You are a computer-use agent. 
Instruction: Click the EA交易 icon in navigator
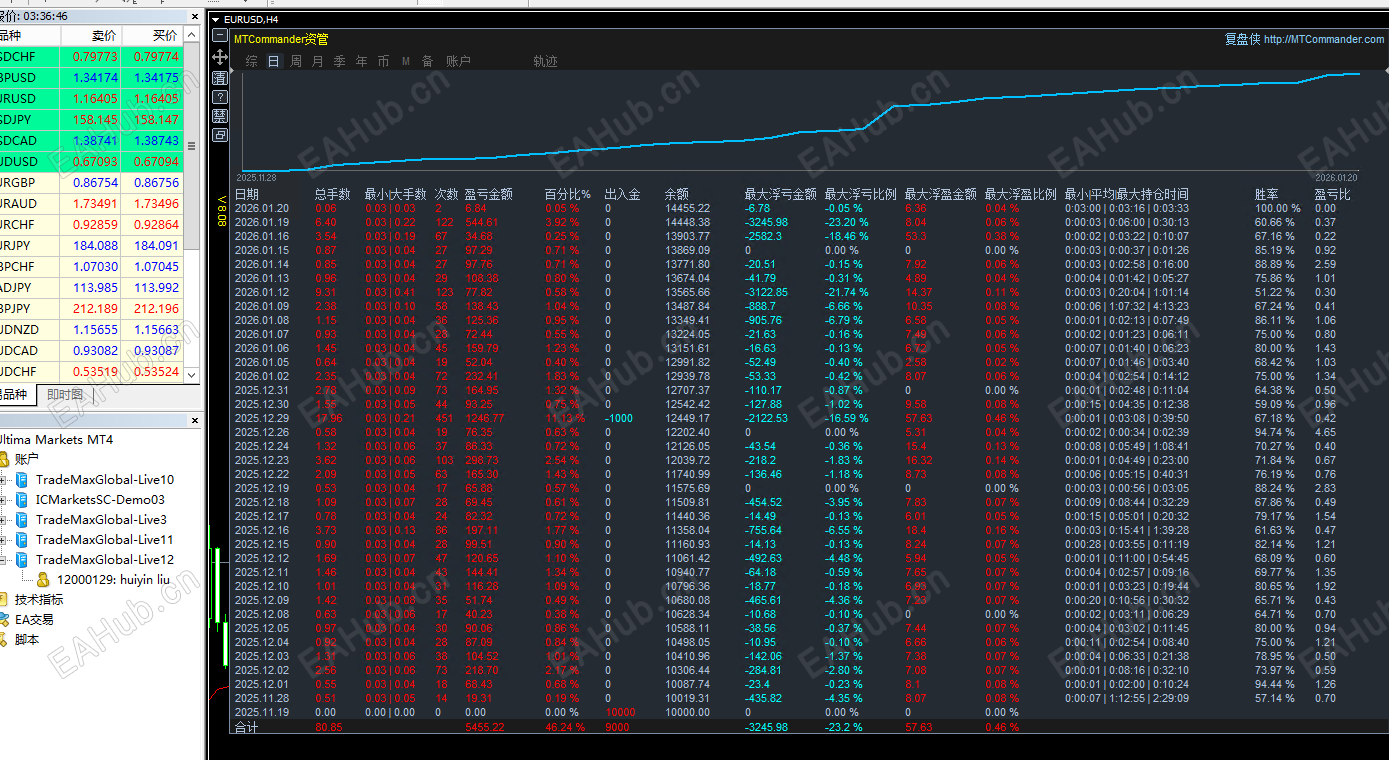[x=5, y=620]
